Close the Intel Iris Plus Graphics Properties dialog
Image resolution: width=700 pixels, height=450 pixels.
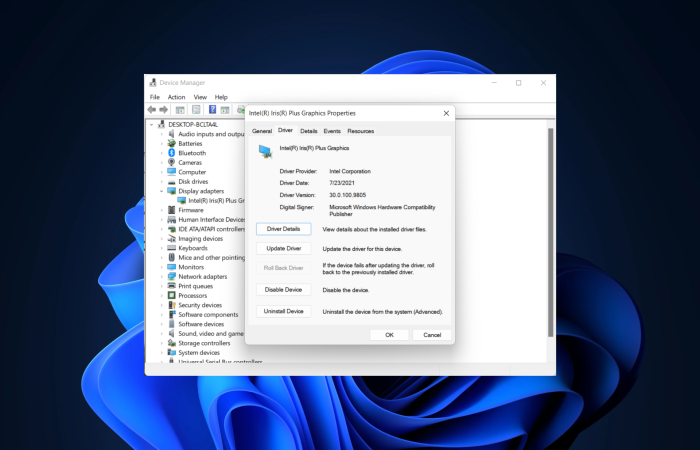tap(446, 113)
